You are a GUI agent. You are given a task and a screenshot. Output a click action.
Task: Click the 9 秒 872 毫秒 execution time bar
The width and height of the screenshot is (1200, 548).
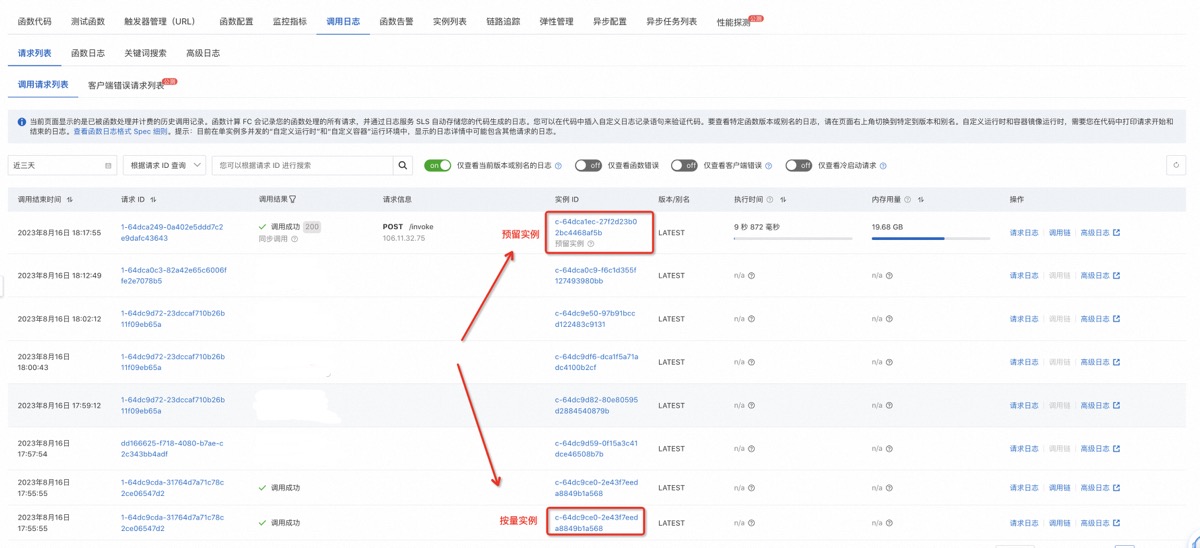click(x=793, y=239)
